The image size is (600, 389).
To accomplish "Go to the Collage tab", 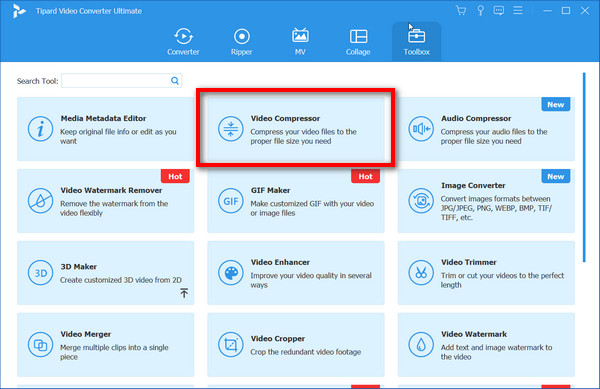I will click(358, 41).
